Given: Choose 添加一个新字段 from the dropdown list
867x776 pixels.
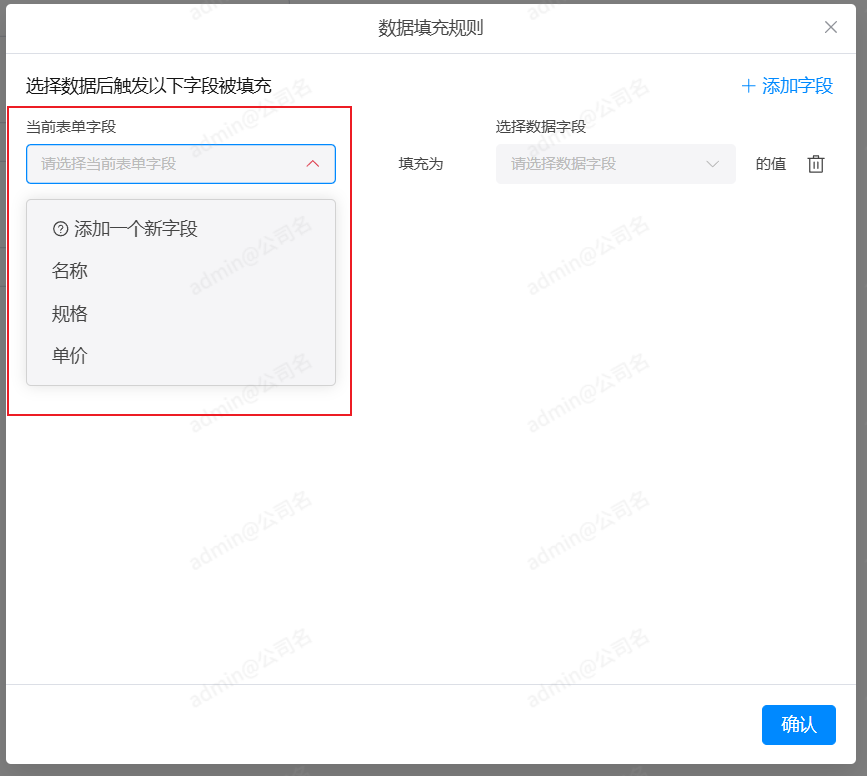Looking at the screenshot, I should pos(135,229).
